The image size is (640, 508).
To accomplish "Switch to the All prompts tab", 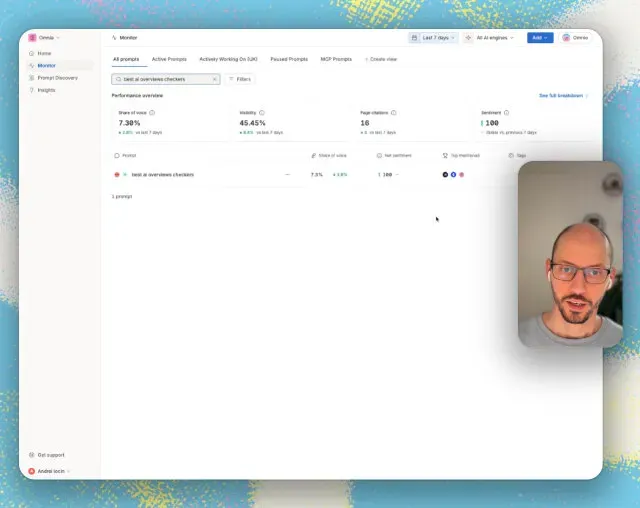I will point(126,59).
